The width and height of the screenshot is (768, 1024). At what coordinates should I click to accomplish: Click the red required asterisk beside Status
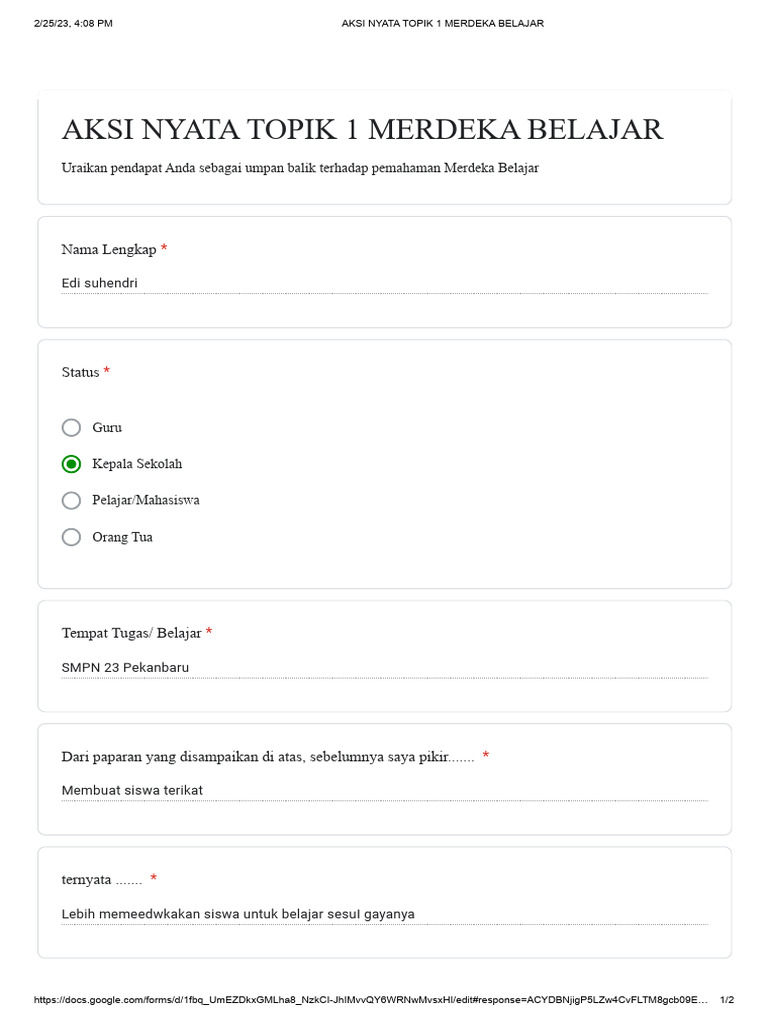(106, 371)
